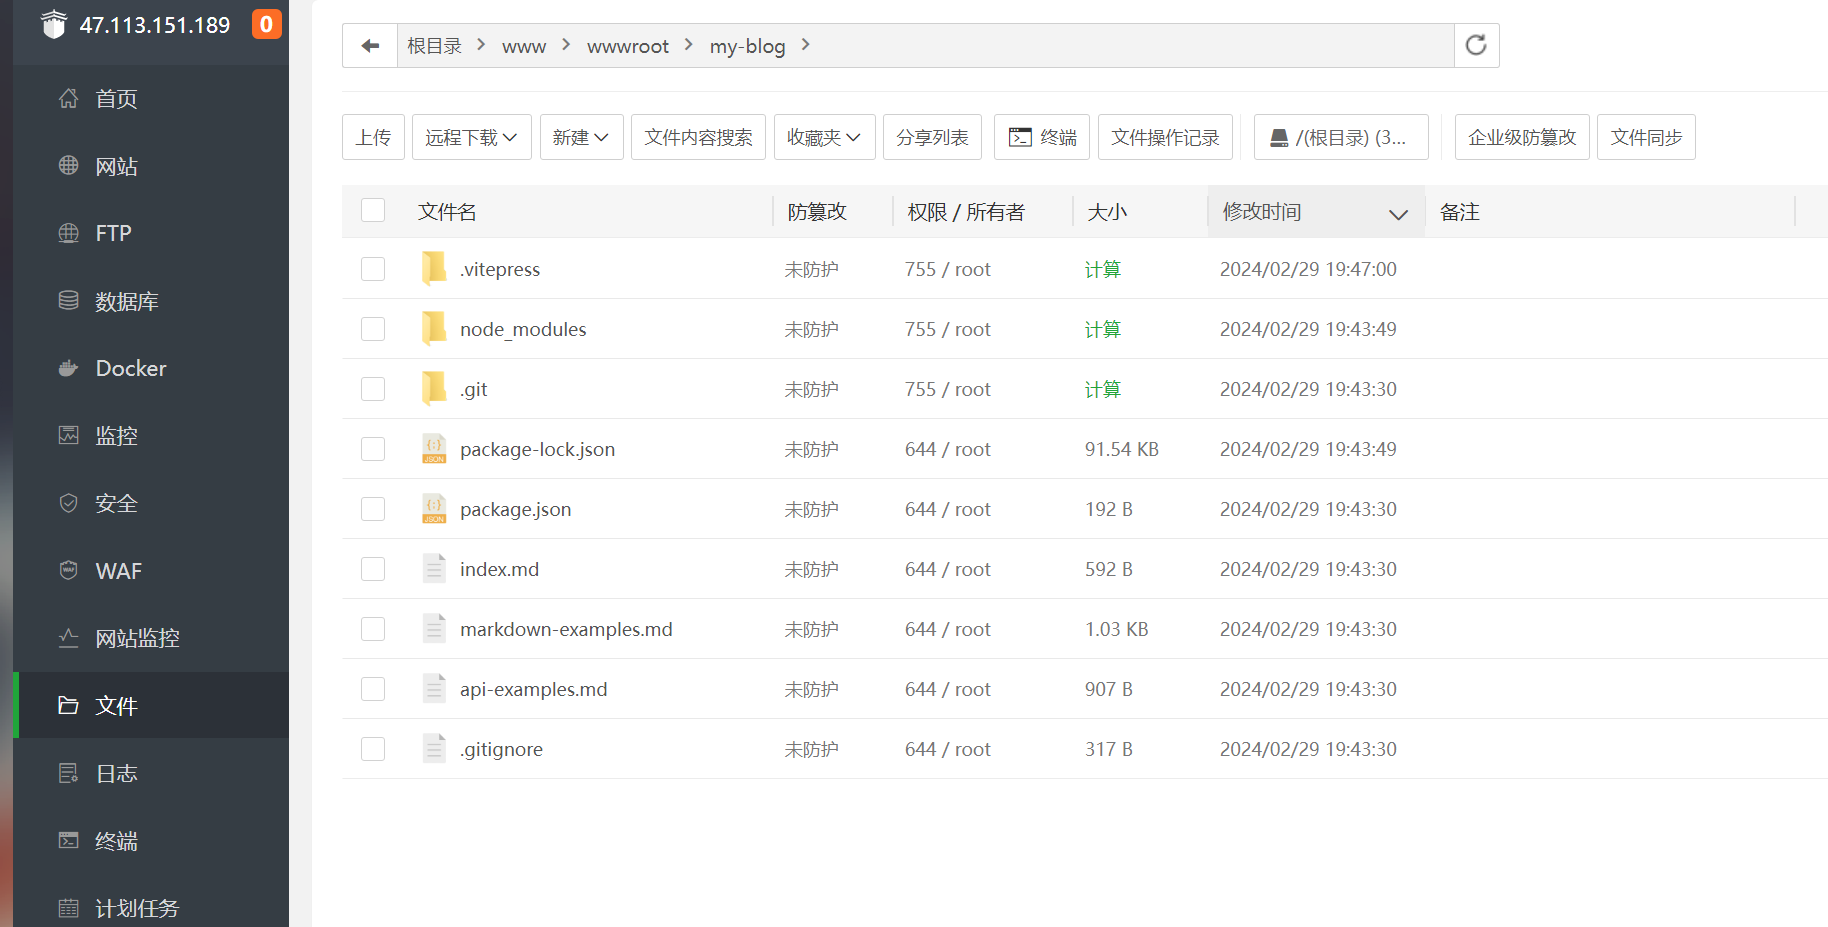Open 文件内容搜索

tap(698, 137)
